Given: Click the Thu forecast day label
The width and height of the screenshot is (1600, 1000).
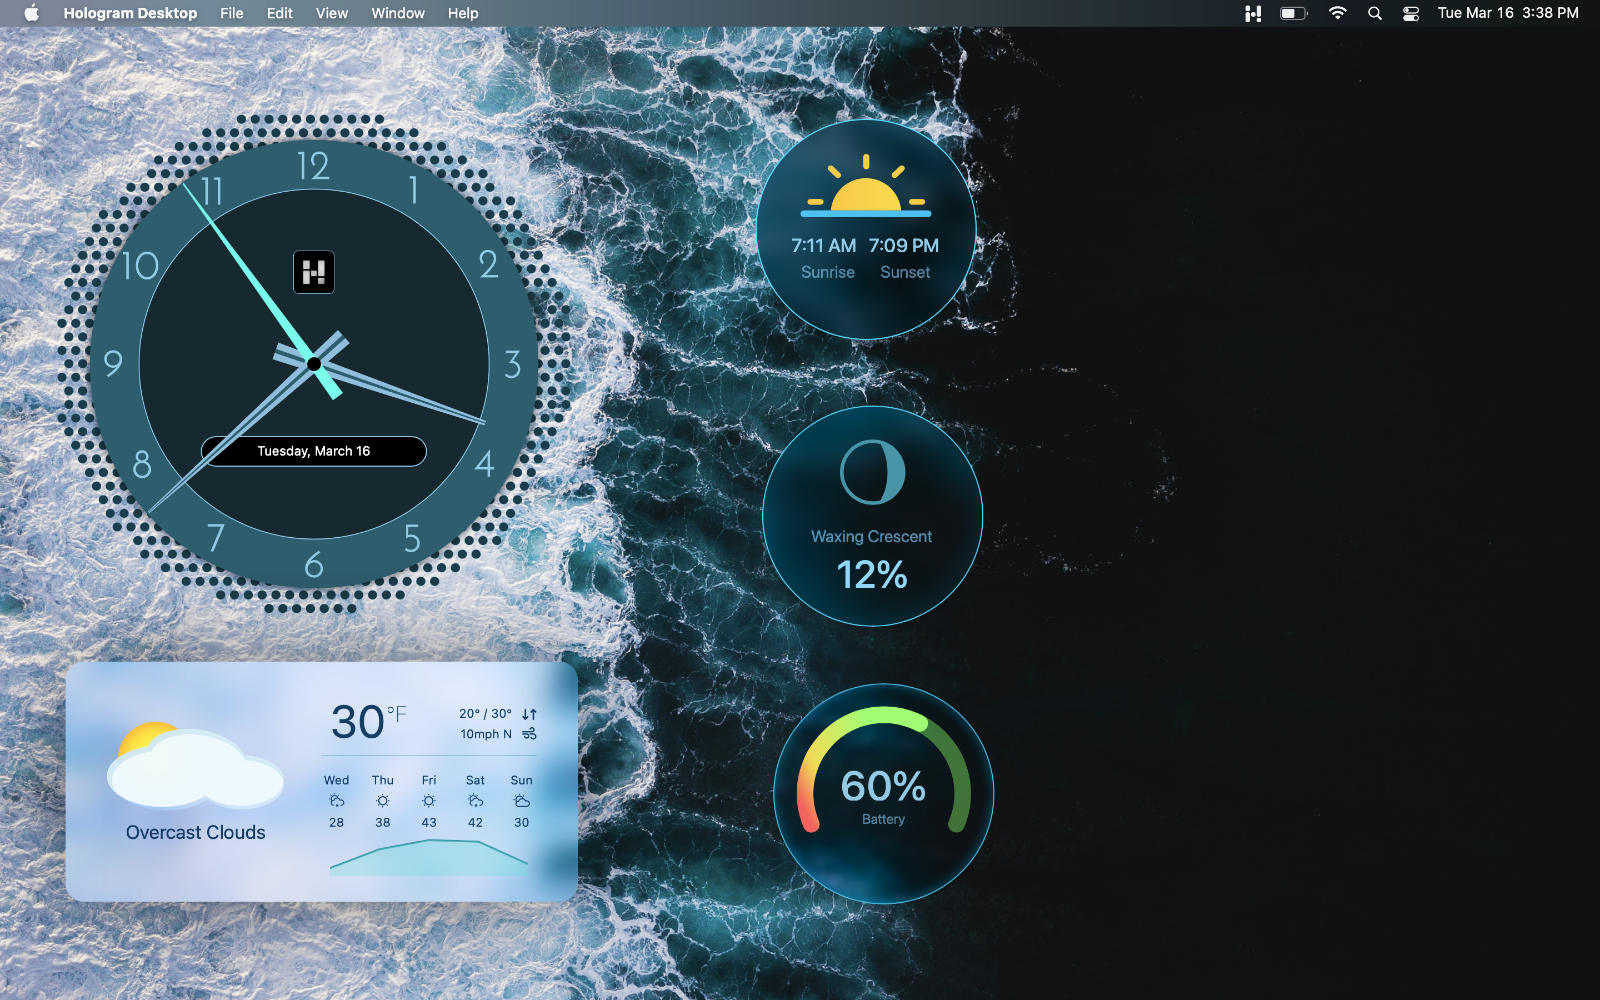Looking at the screenshot, I should pyautogui.click(x=383, y=780).
